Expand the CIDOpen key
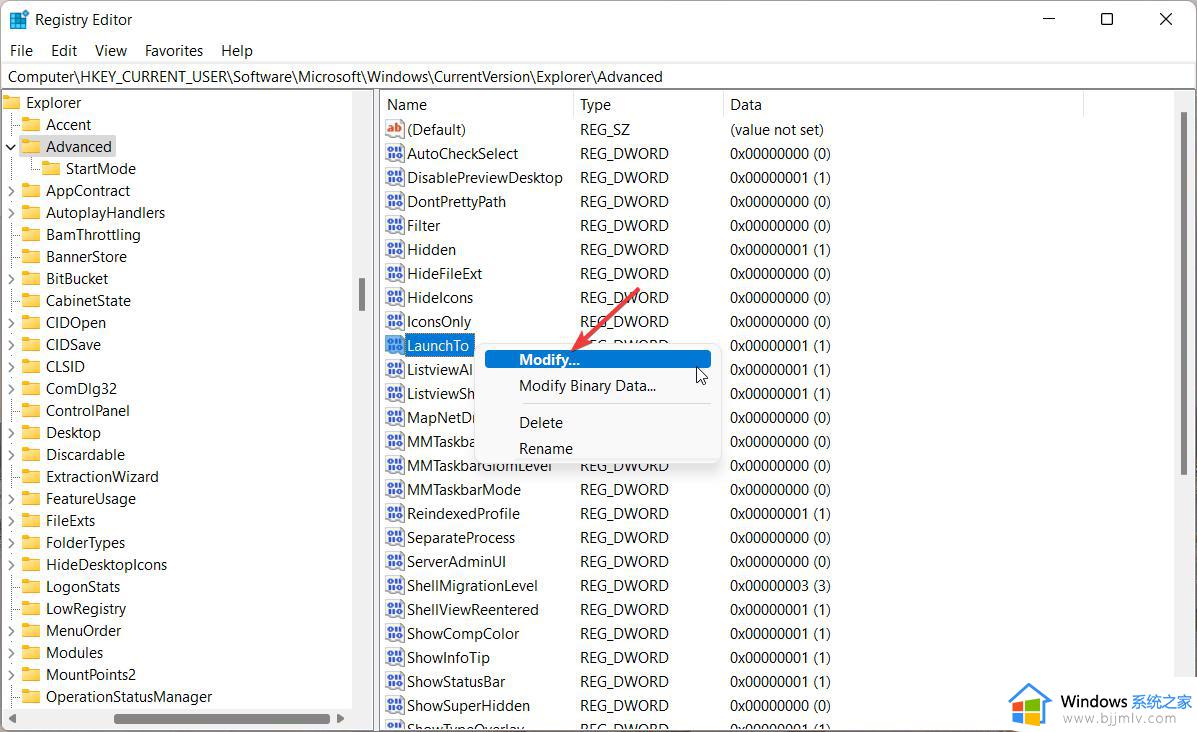Image resolution: width=1197 pixels, height=732 pixels. coord(11,323)
